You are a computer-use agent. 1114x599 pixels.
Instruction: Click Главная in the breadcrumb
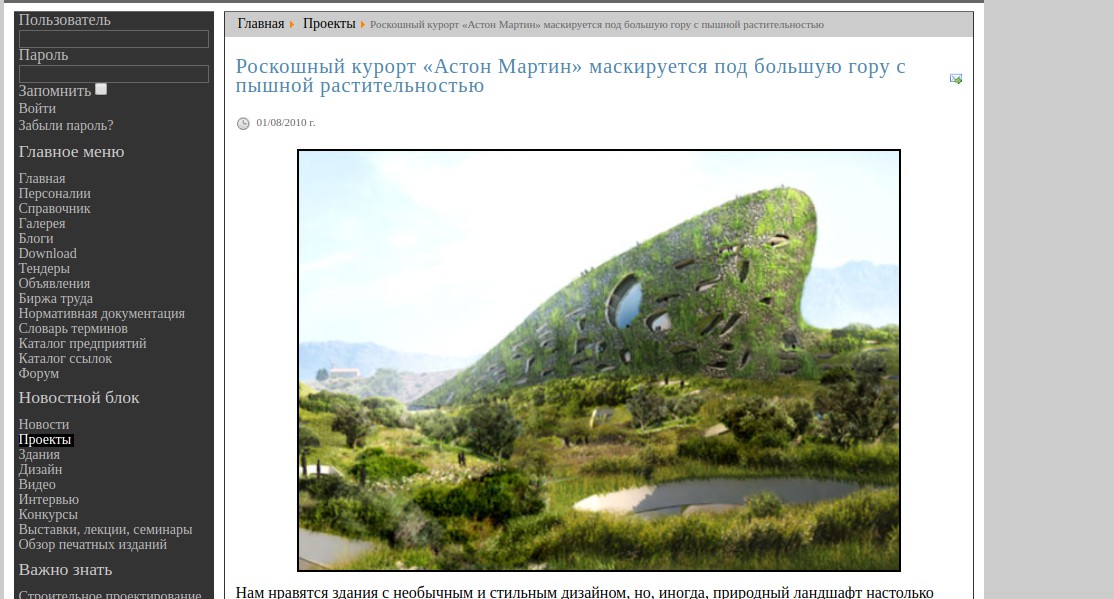pyautogui.click(x=261, y=23)
